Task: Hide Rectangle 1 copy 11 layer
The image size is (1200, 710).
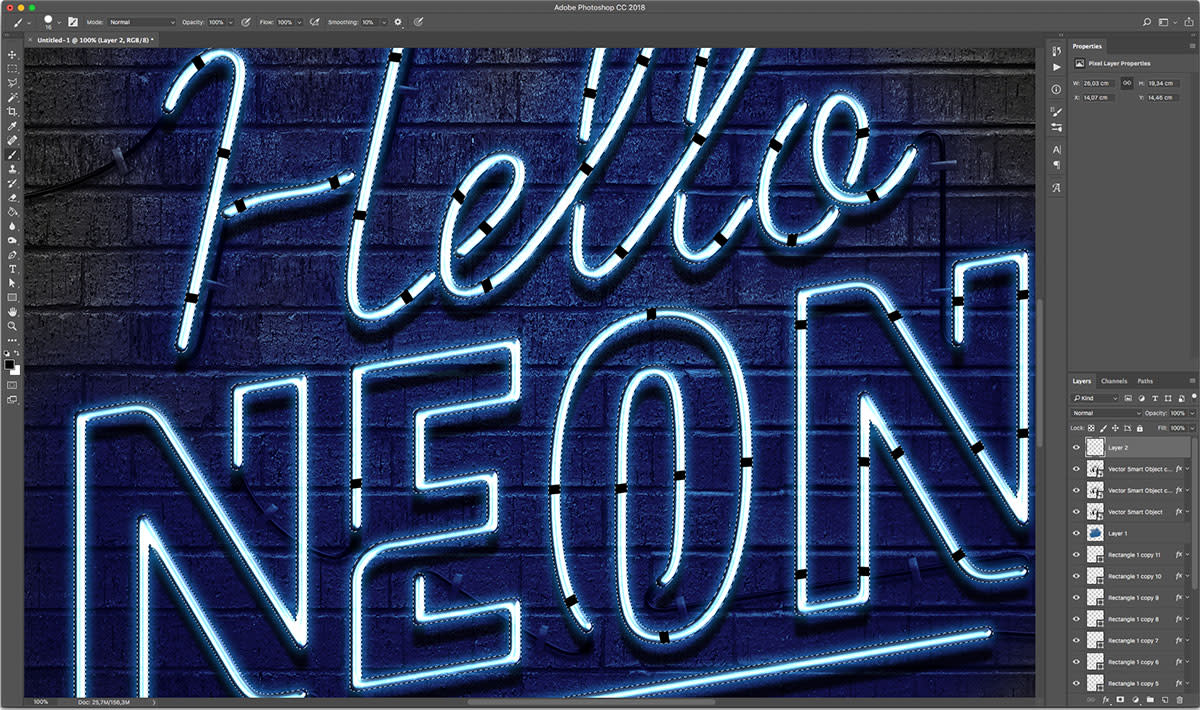Action: 1076,555
